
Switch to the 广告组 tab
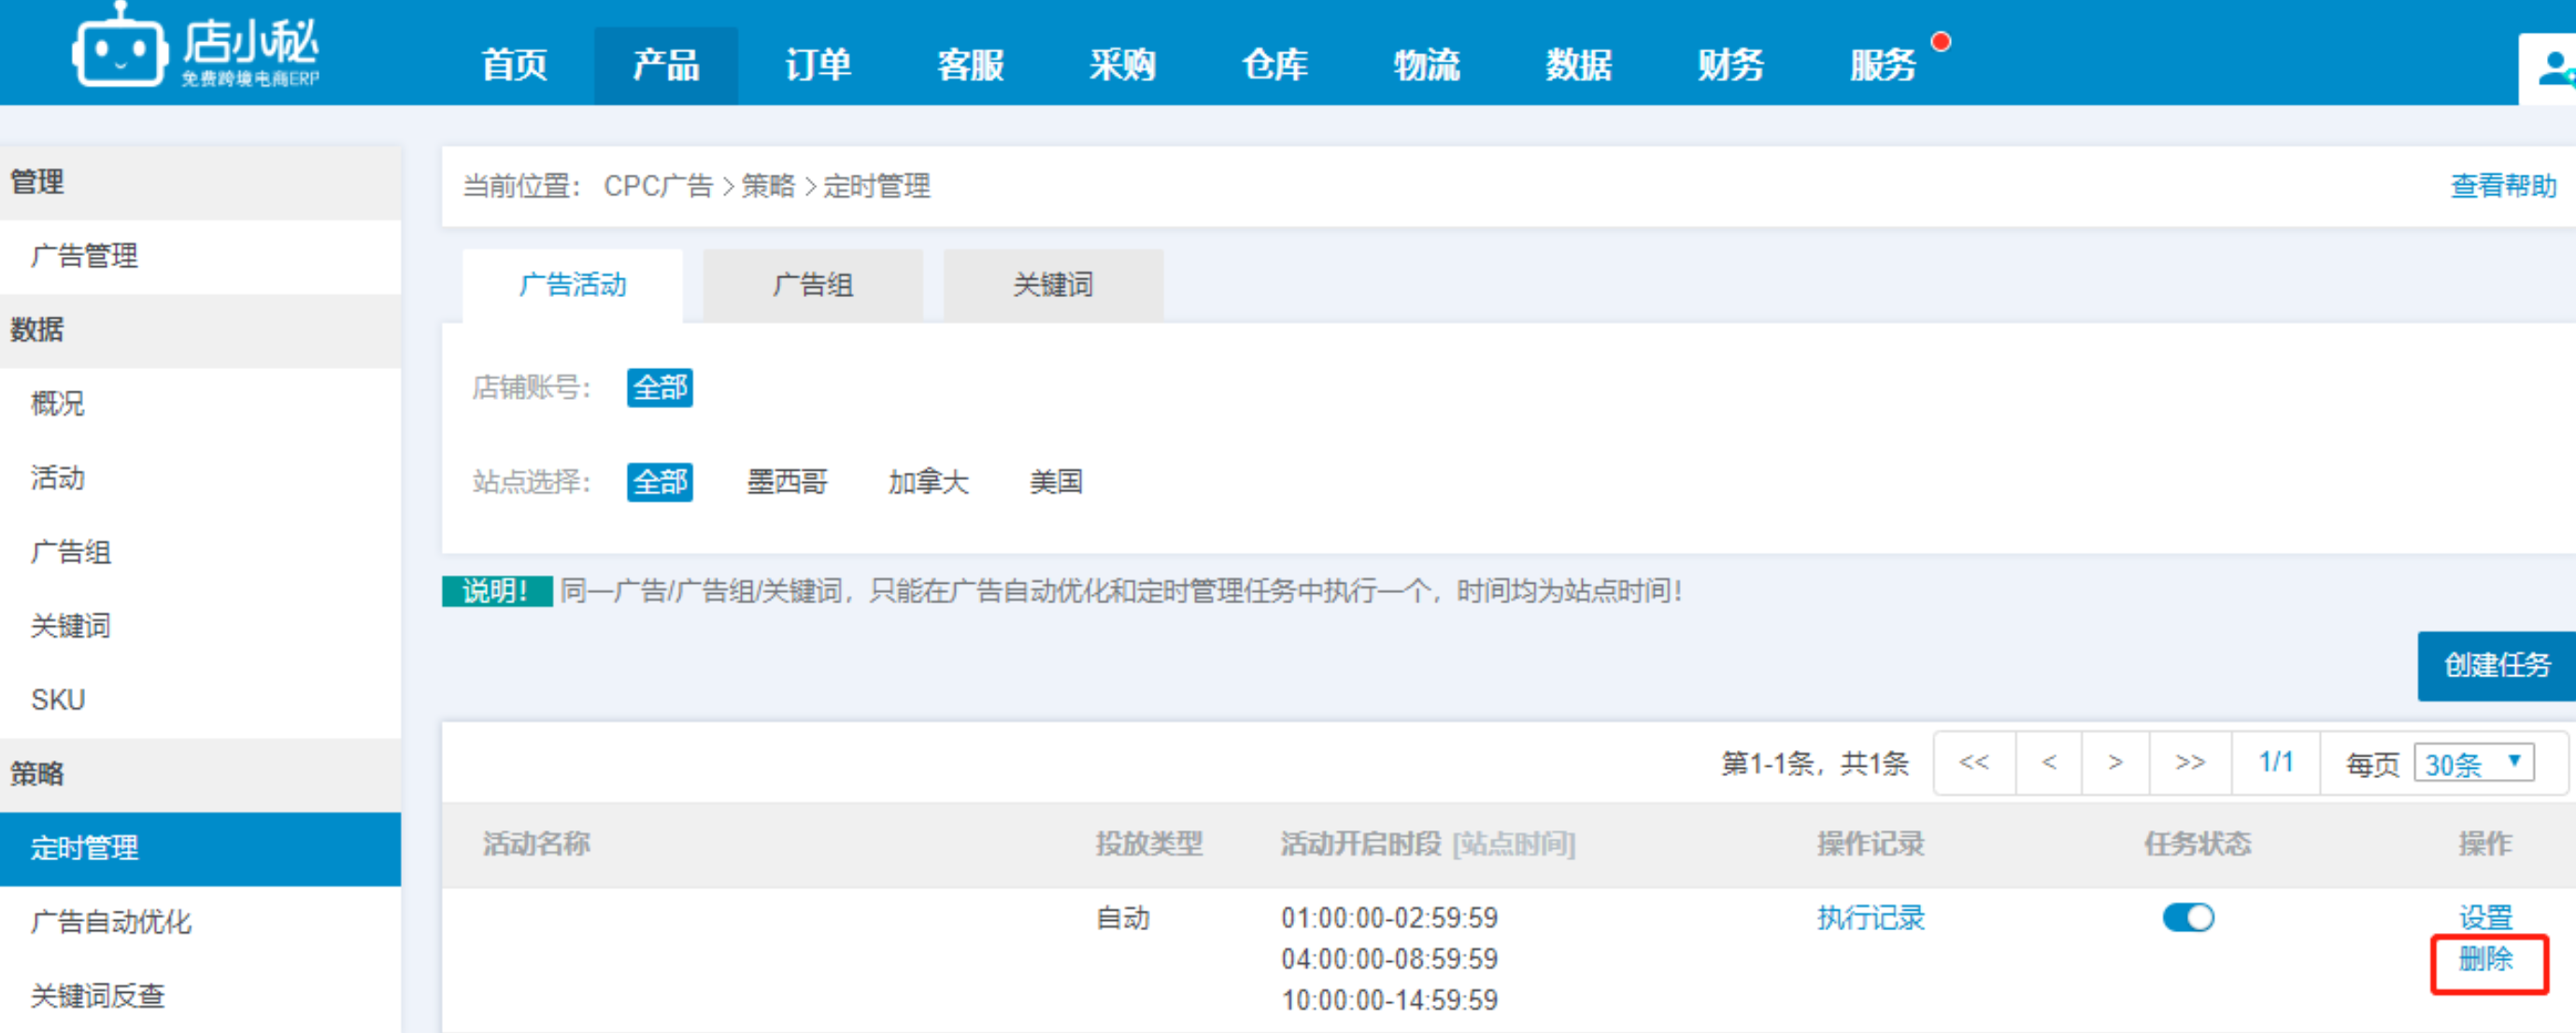(x=812, y=285)
